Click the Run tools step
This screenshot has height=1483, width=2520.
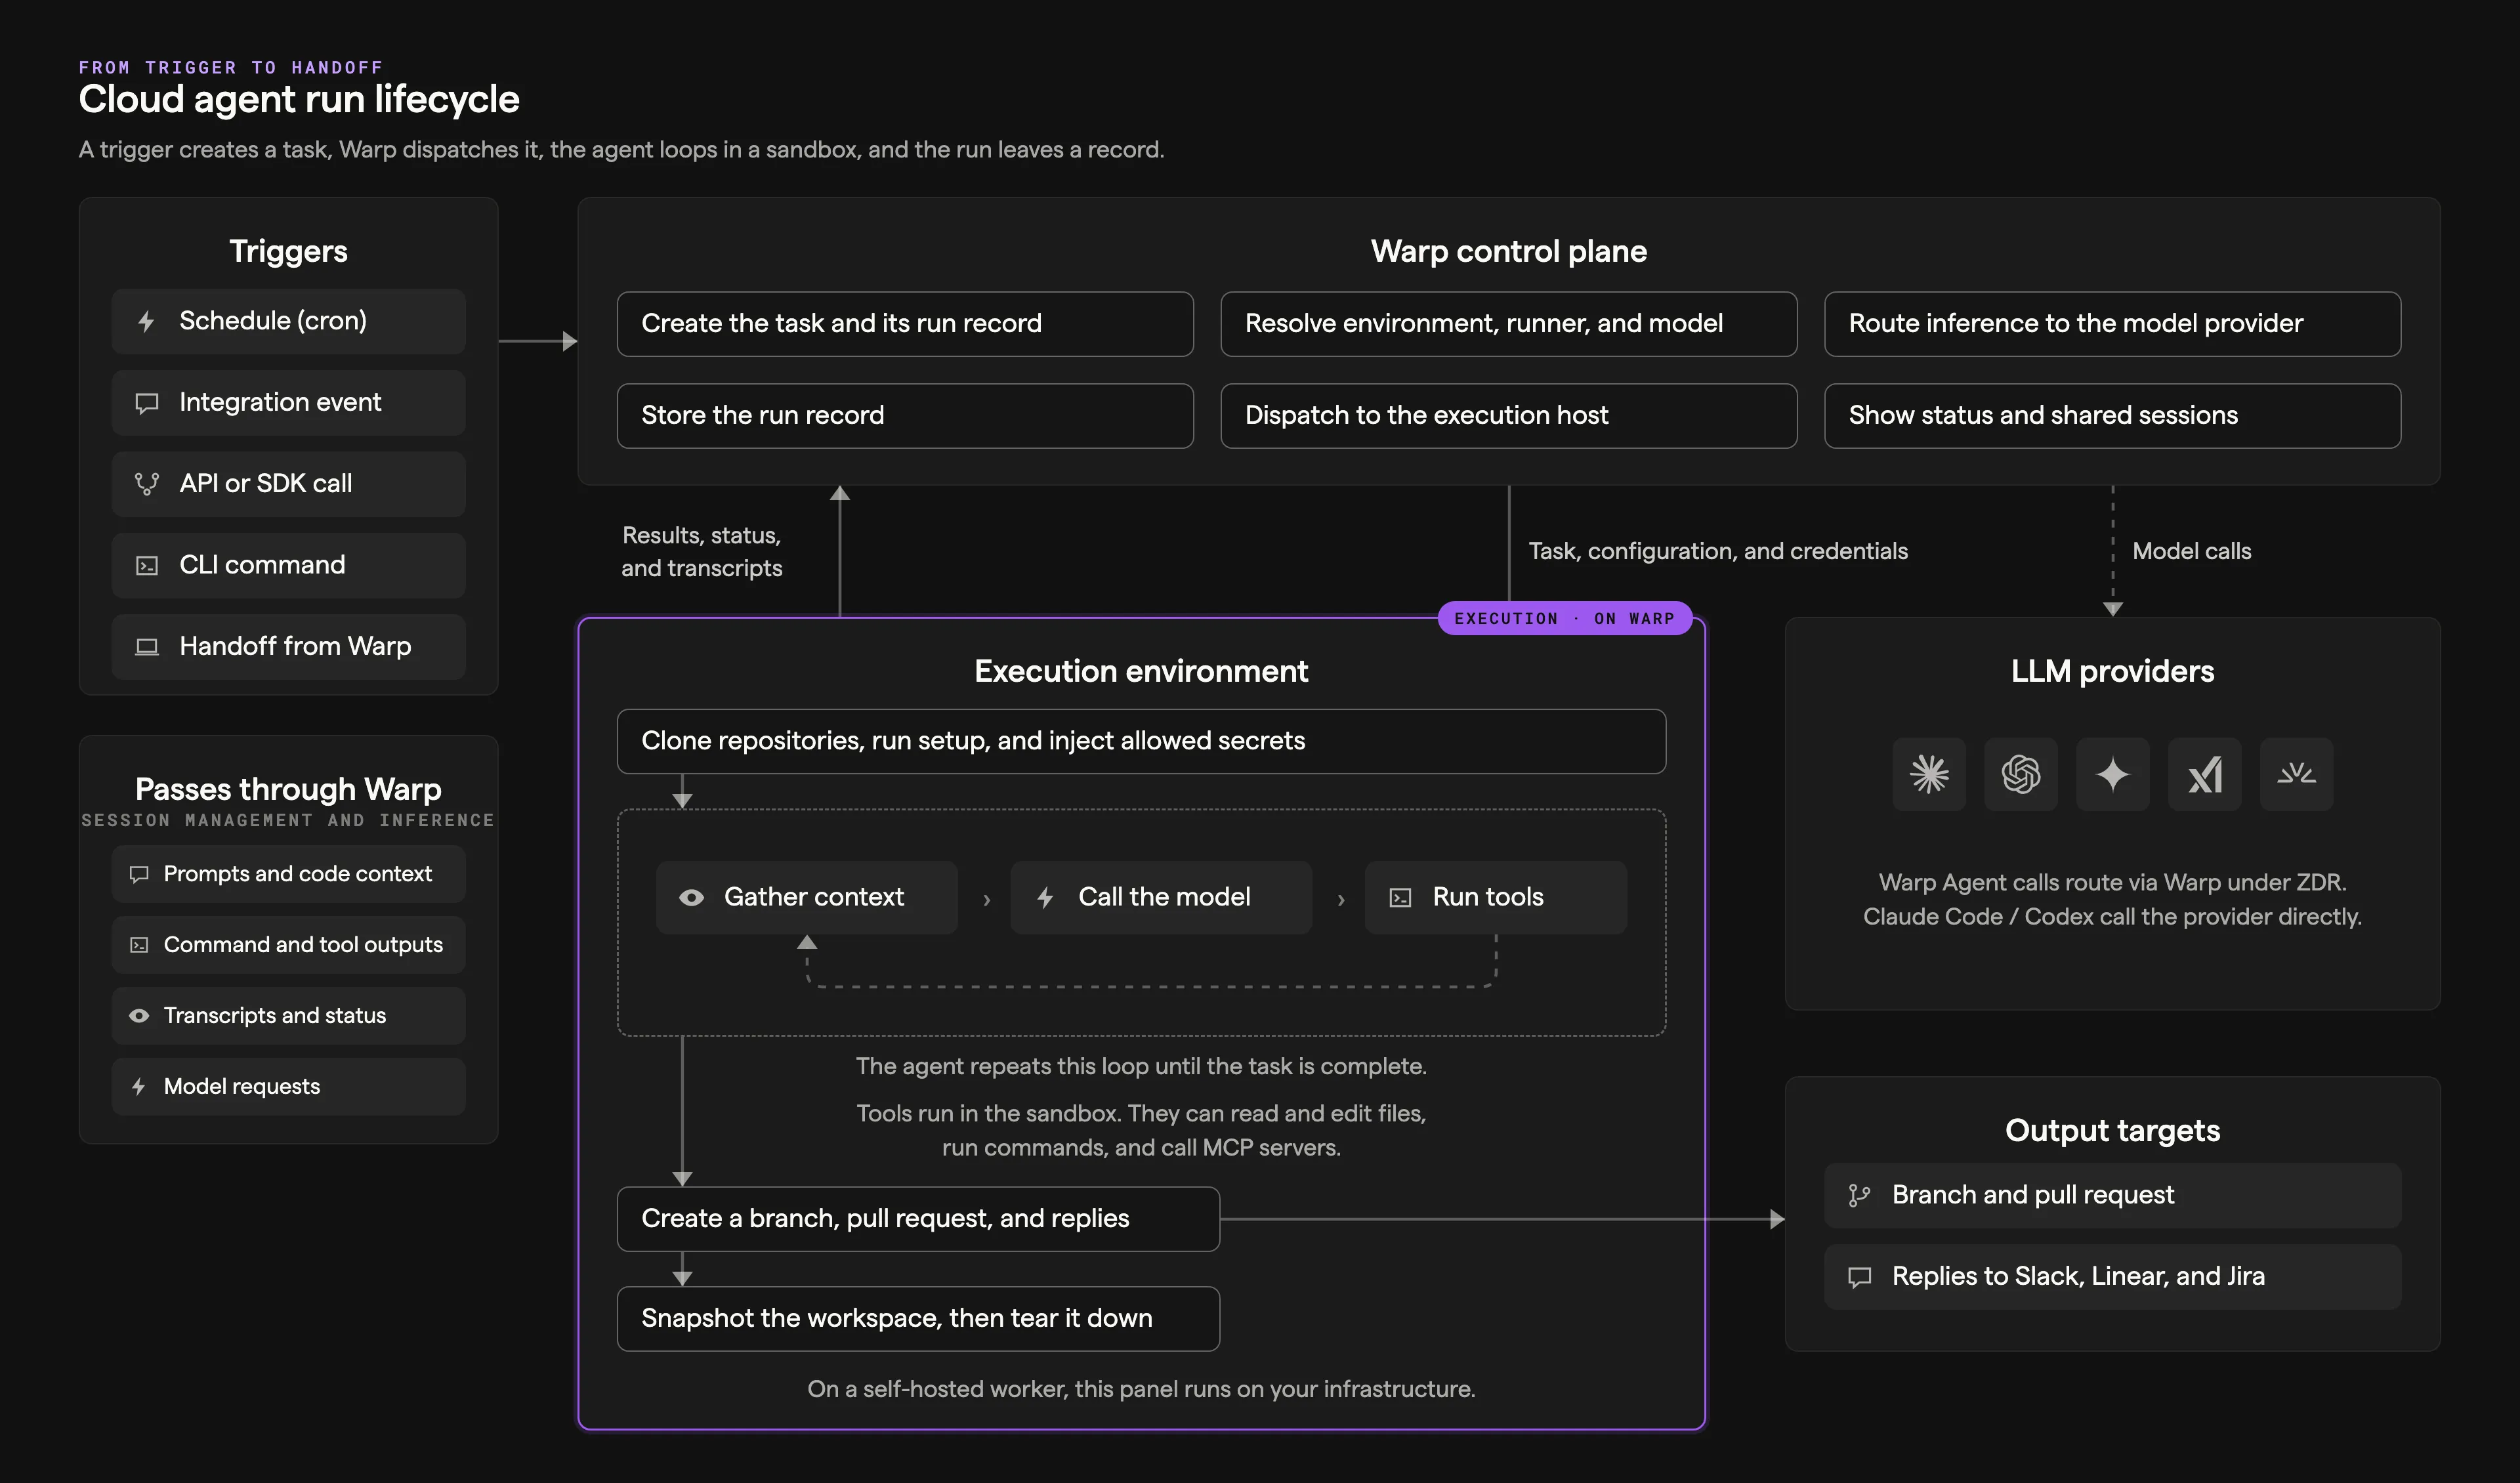pyautogui.click(x=1496, y=898)
